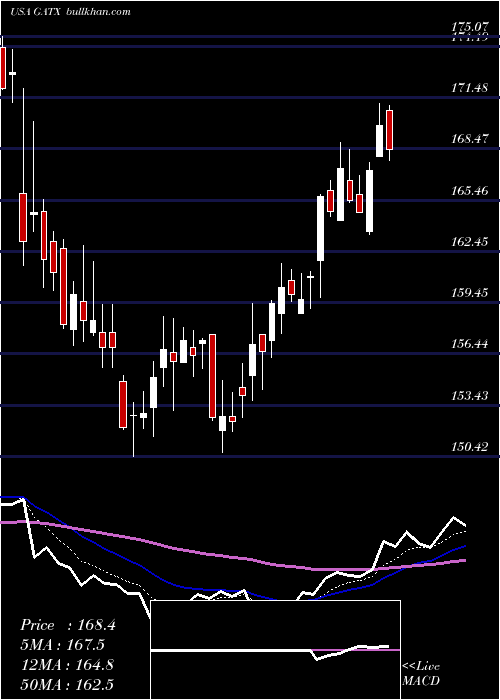This screenshot has height=700, width=500.
Task: Click the '12MA : 164.8' readout
Action: coord(67,665)
